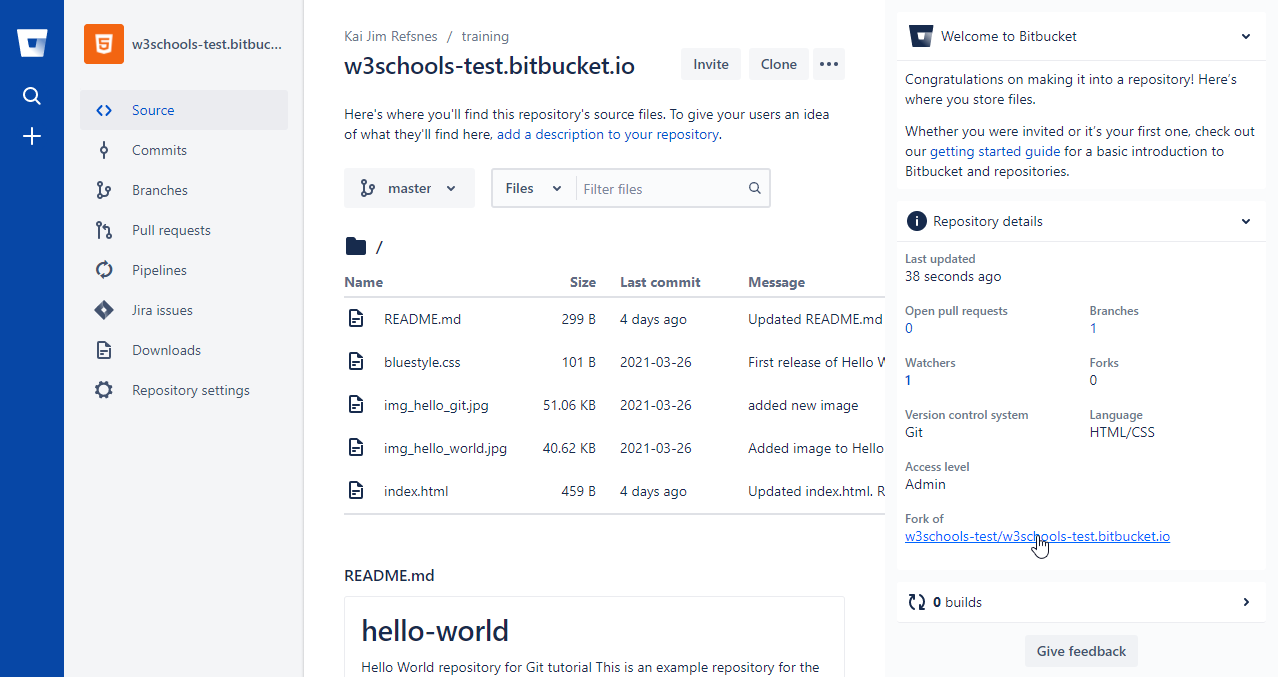Image resolution: width=1278 pixels, height=677 pixels.
Task: Open the index.html file
Action: [416, 491]
